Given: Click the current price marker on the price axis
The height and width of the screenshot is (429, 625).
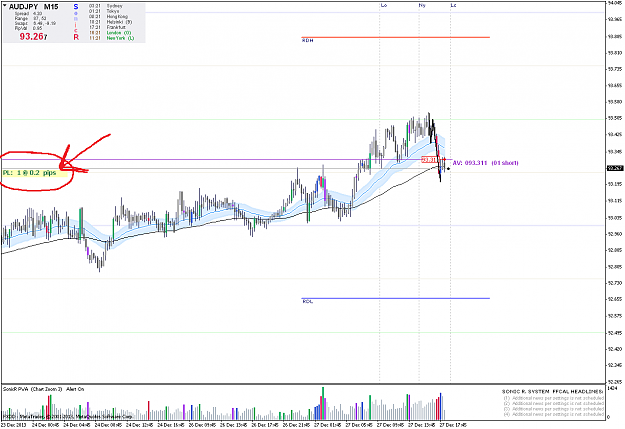Looking at the screenshot, I should pyautogui.click(x=615, y=168).
